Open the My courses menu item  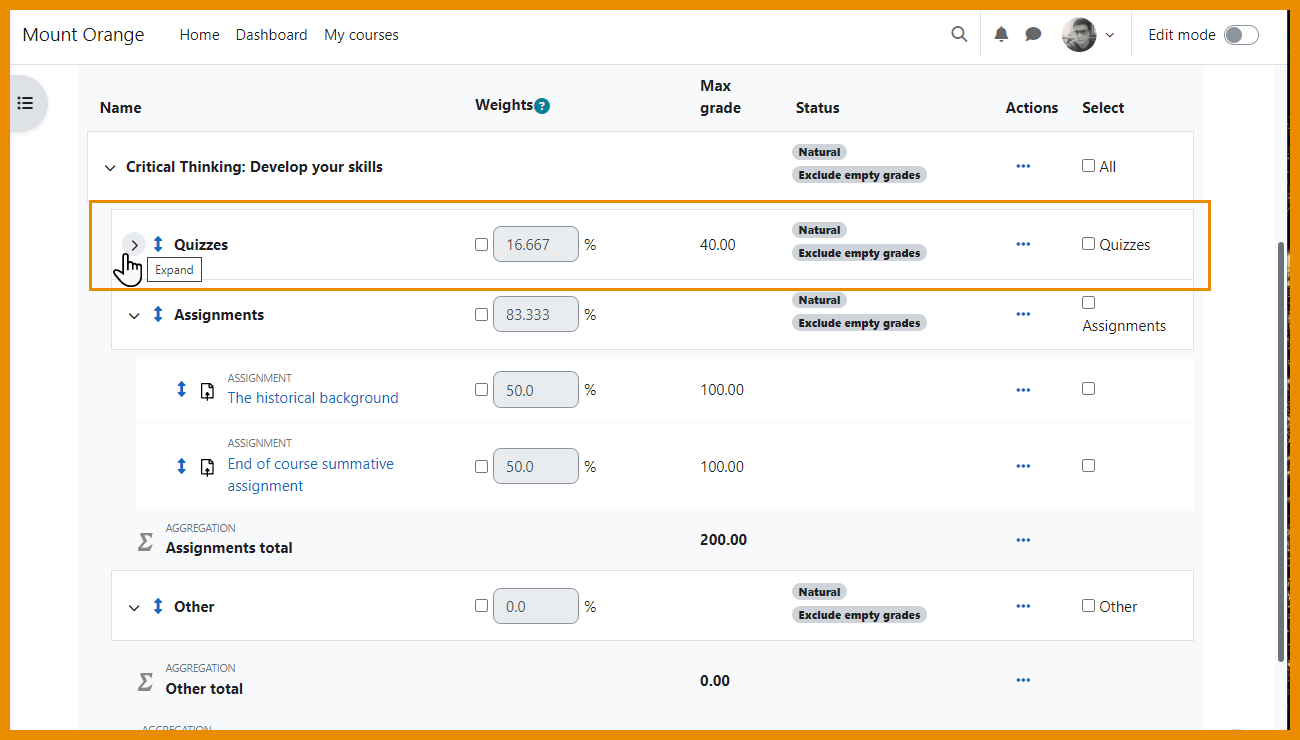tap(360, 34)
